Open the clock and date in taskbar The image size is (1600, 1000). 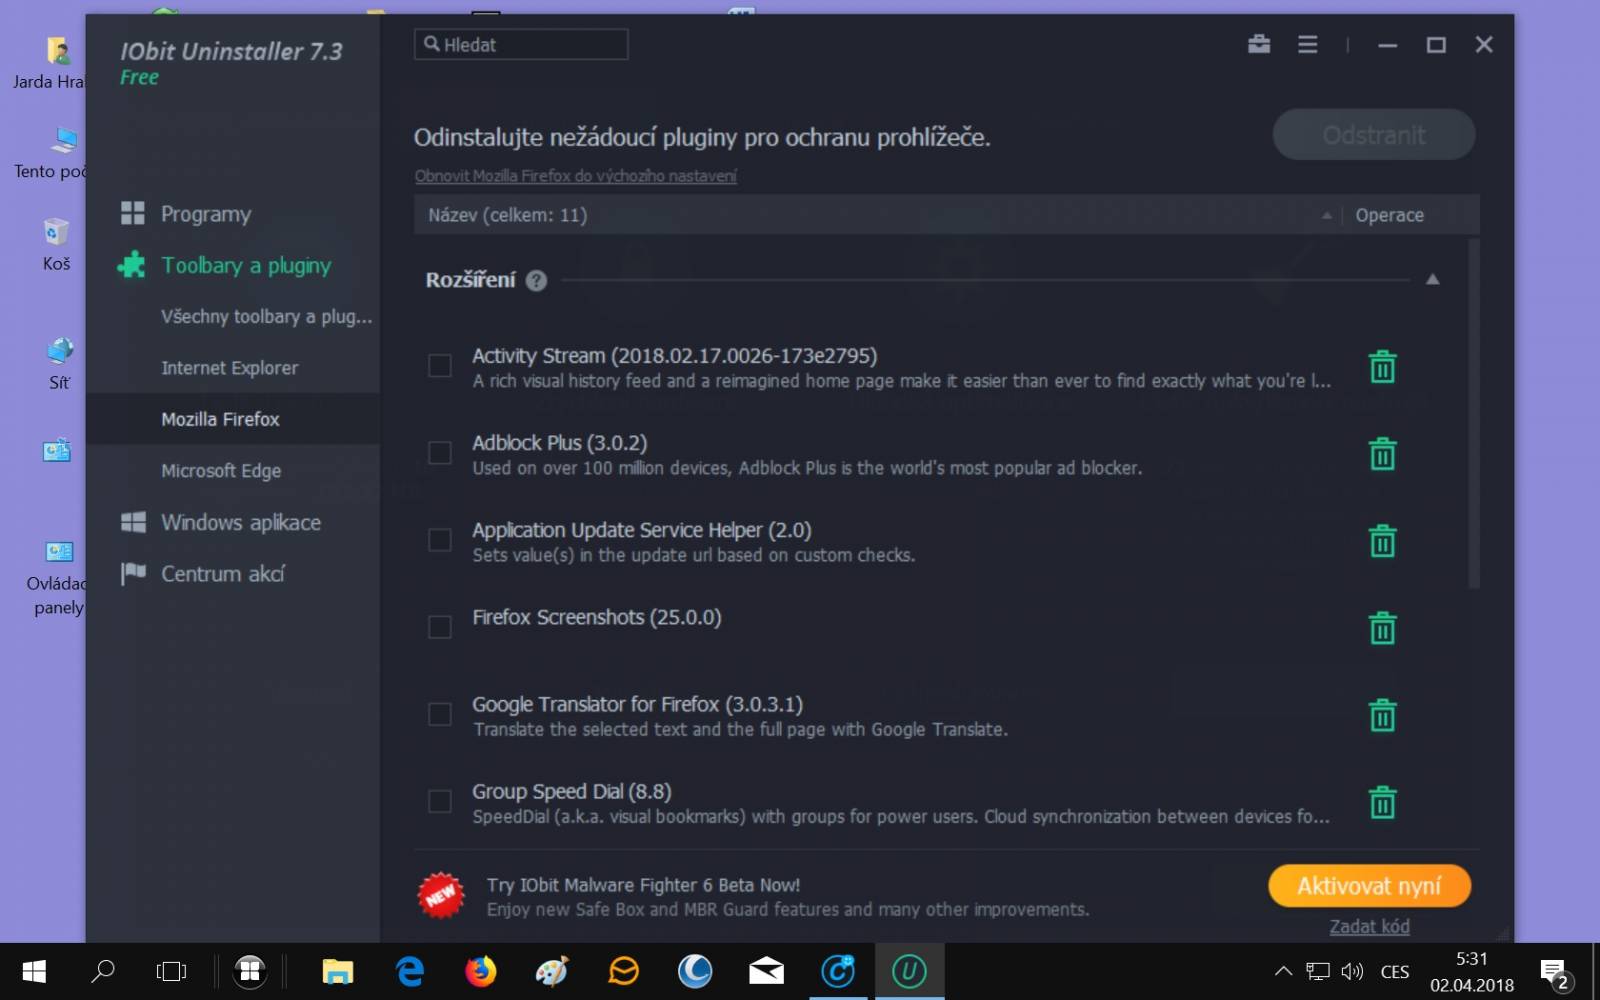pos(1471,971)
